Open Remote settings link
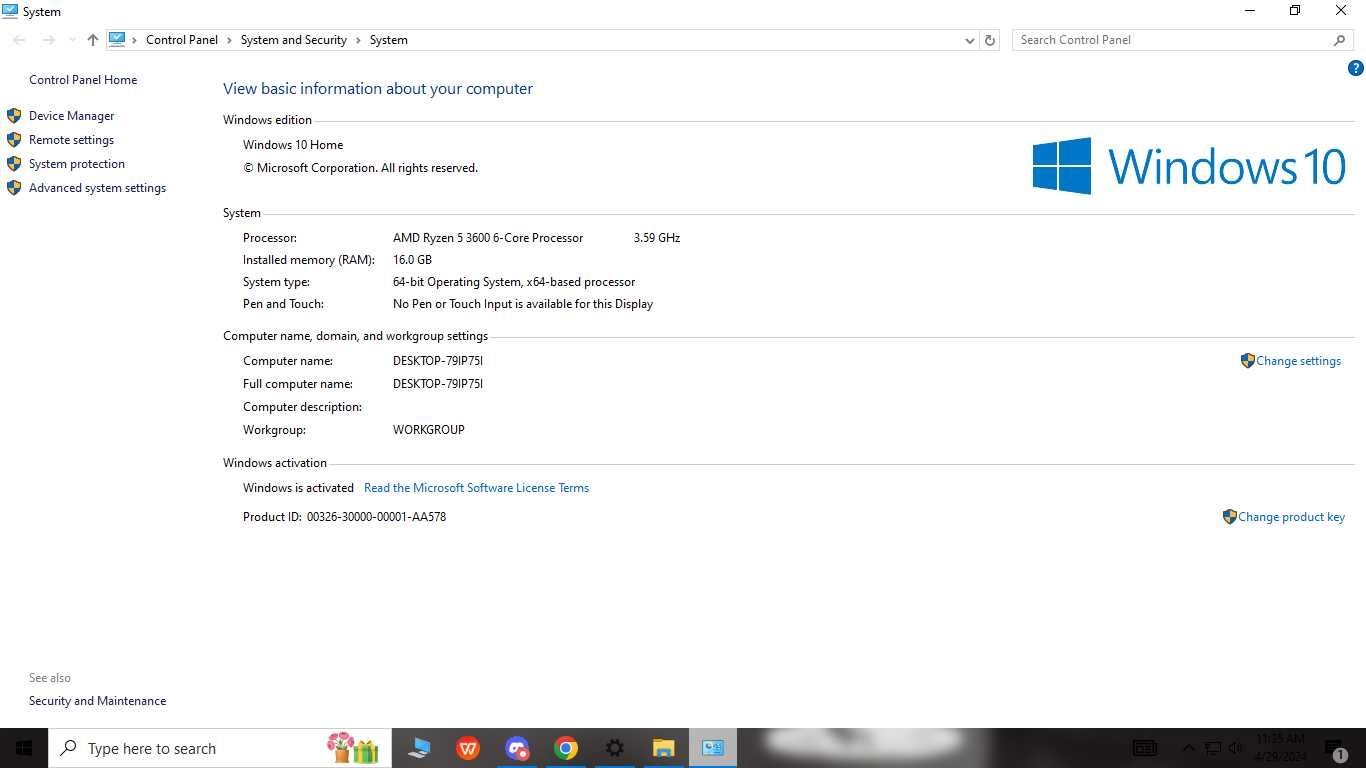Image resolution: width=1366 pixels, height=768 pixels. [71, 140]
